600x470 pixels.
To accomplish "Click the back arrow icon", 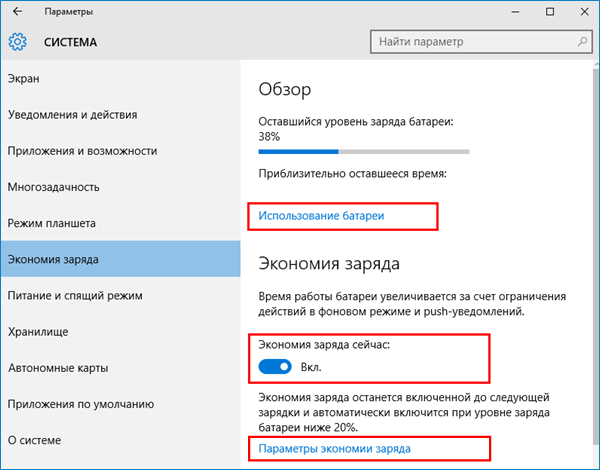I will pos(17,11).
